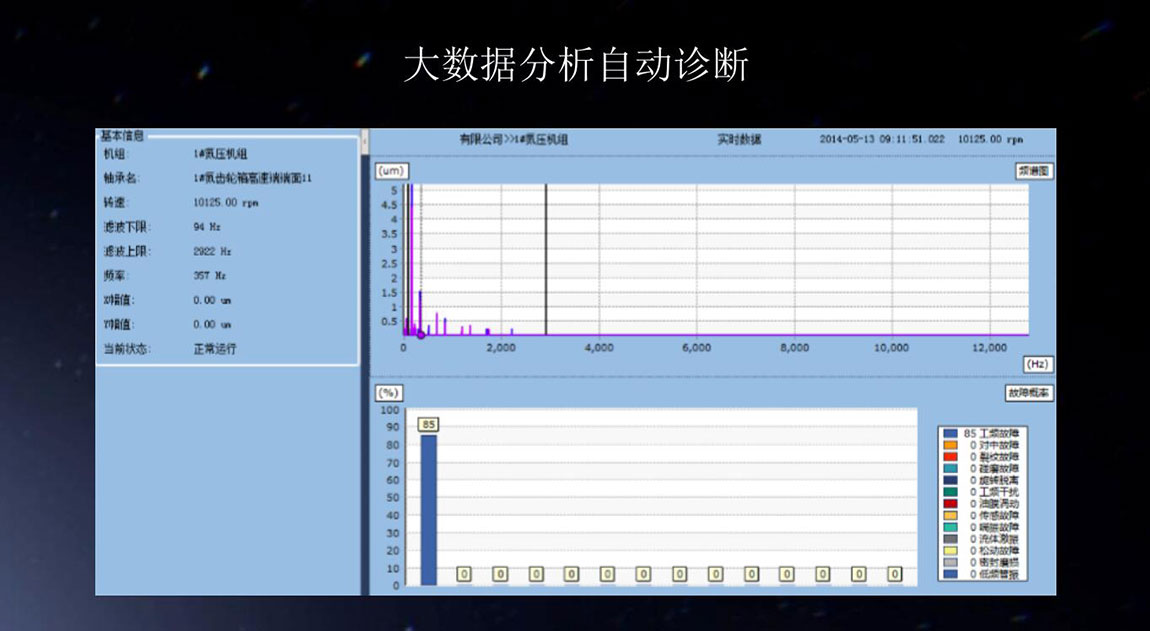
Task: Click the 10125.00 rpm reading in the chart header
Action: tap(990, 139)
